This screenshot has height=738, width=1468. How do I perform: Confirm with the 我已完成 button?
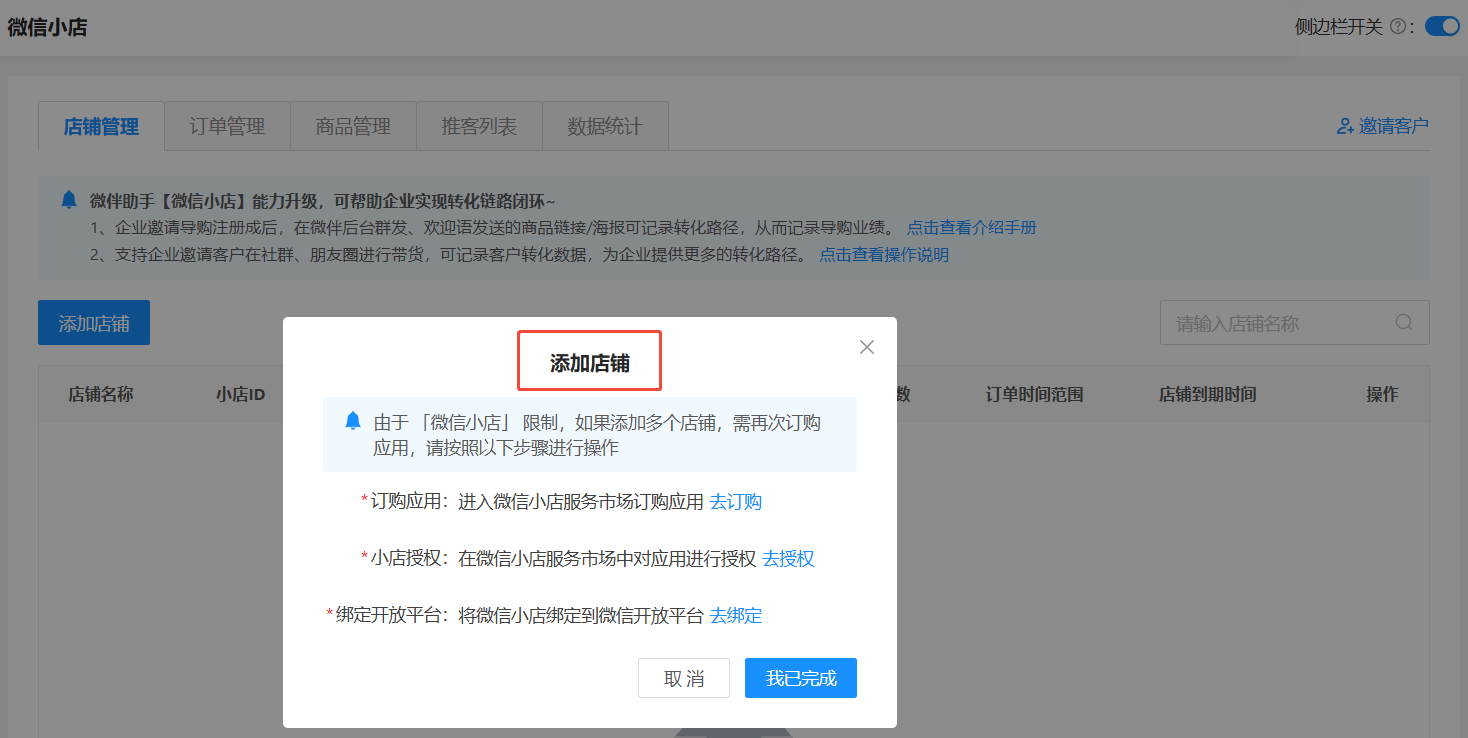coord(800,678)
